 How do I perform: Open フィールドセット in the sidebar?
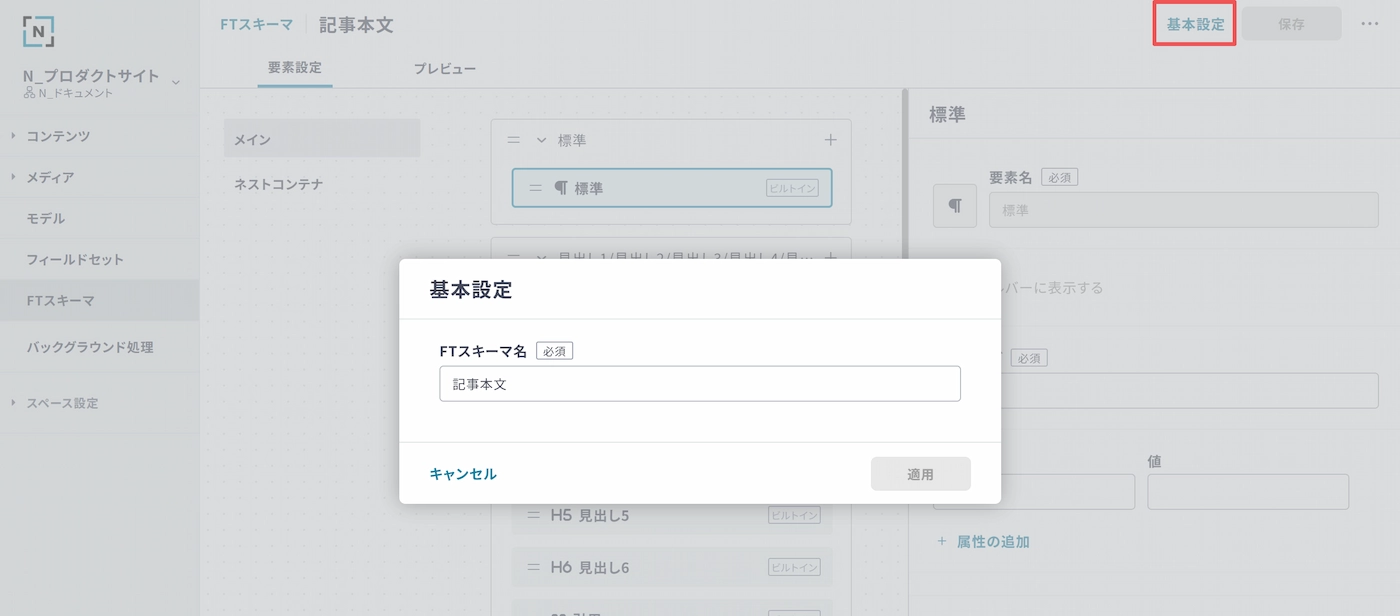coord(75,259)
